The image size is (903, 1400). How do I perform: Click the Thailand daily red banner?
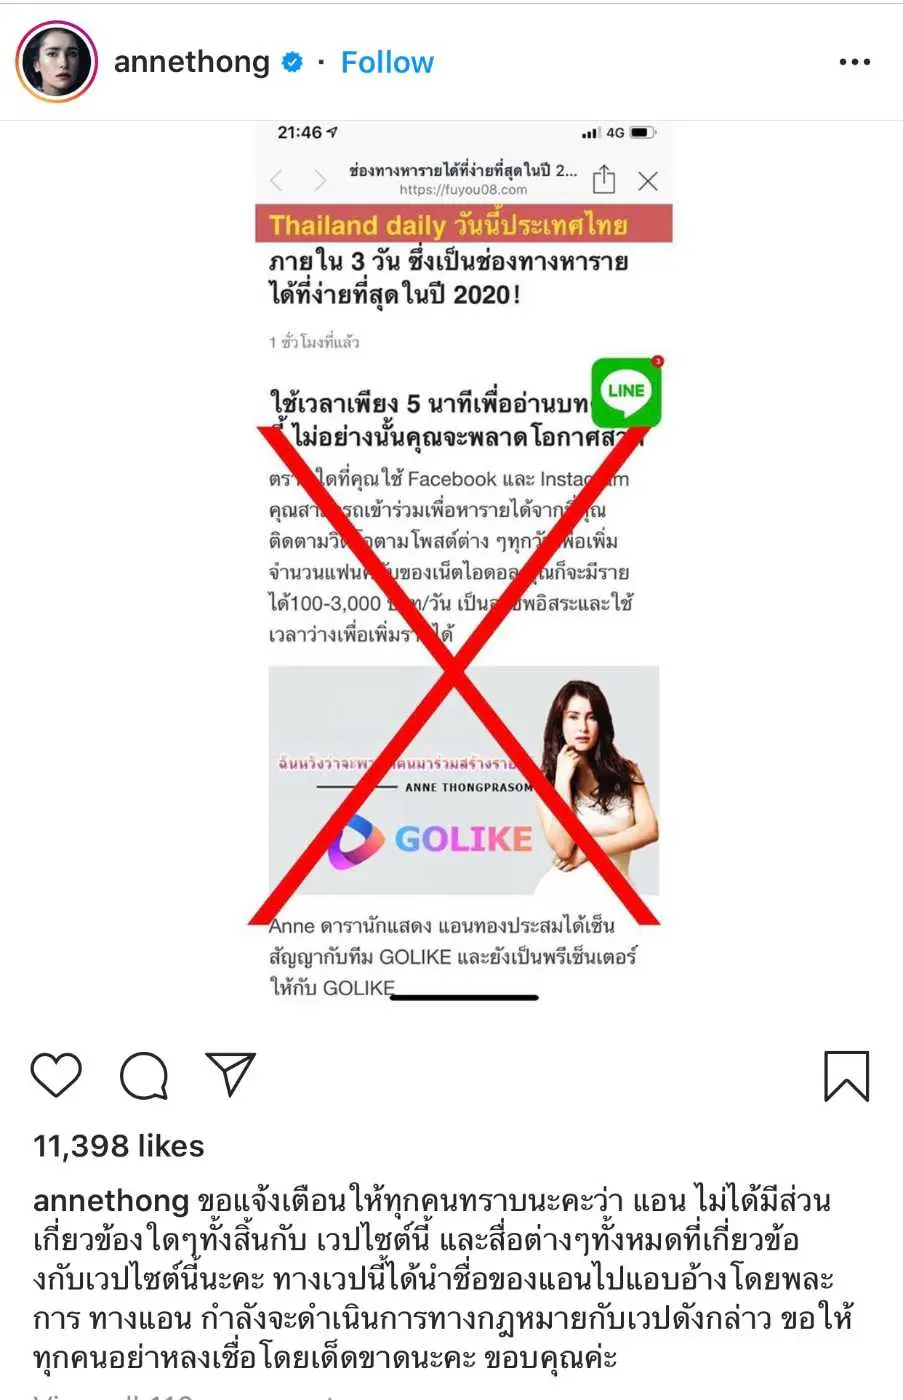(464, 224)
